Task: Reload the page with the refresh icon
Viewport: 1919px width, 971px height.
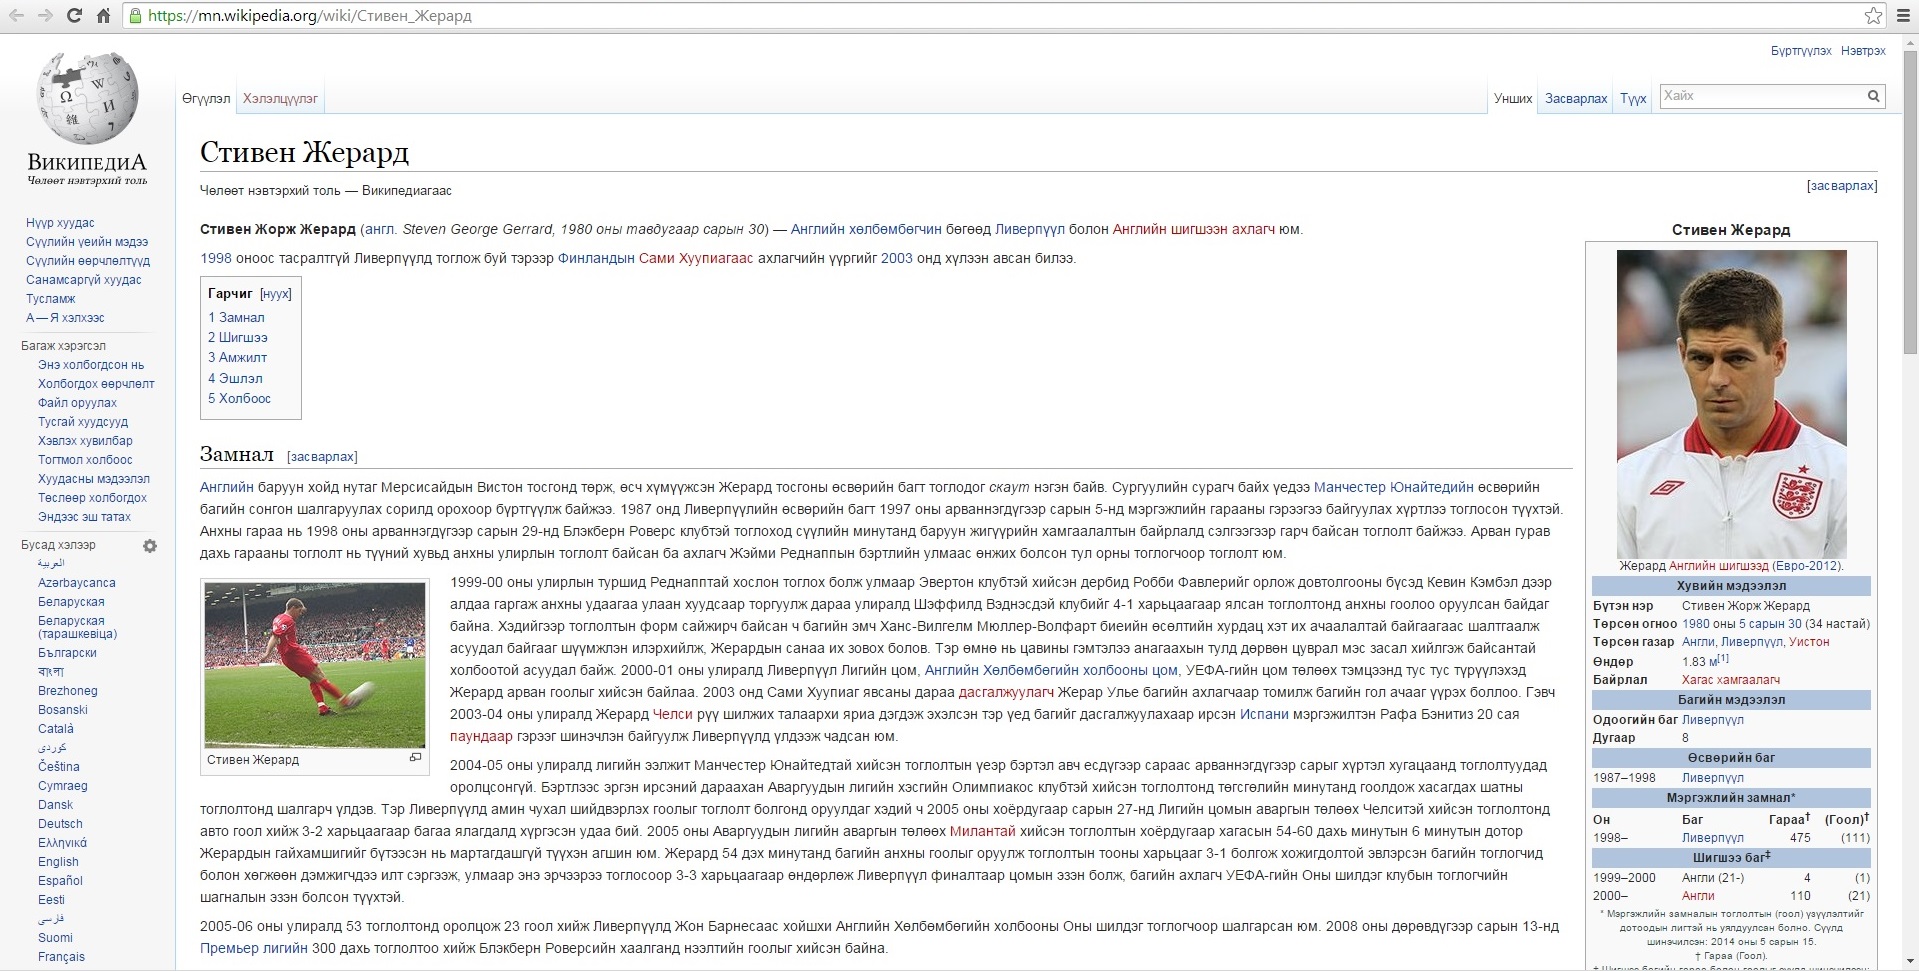Action: click(x=74, y=15)
